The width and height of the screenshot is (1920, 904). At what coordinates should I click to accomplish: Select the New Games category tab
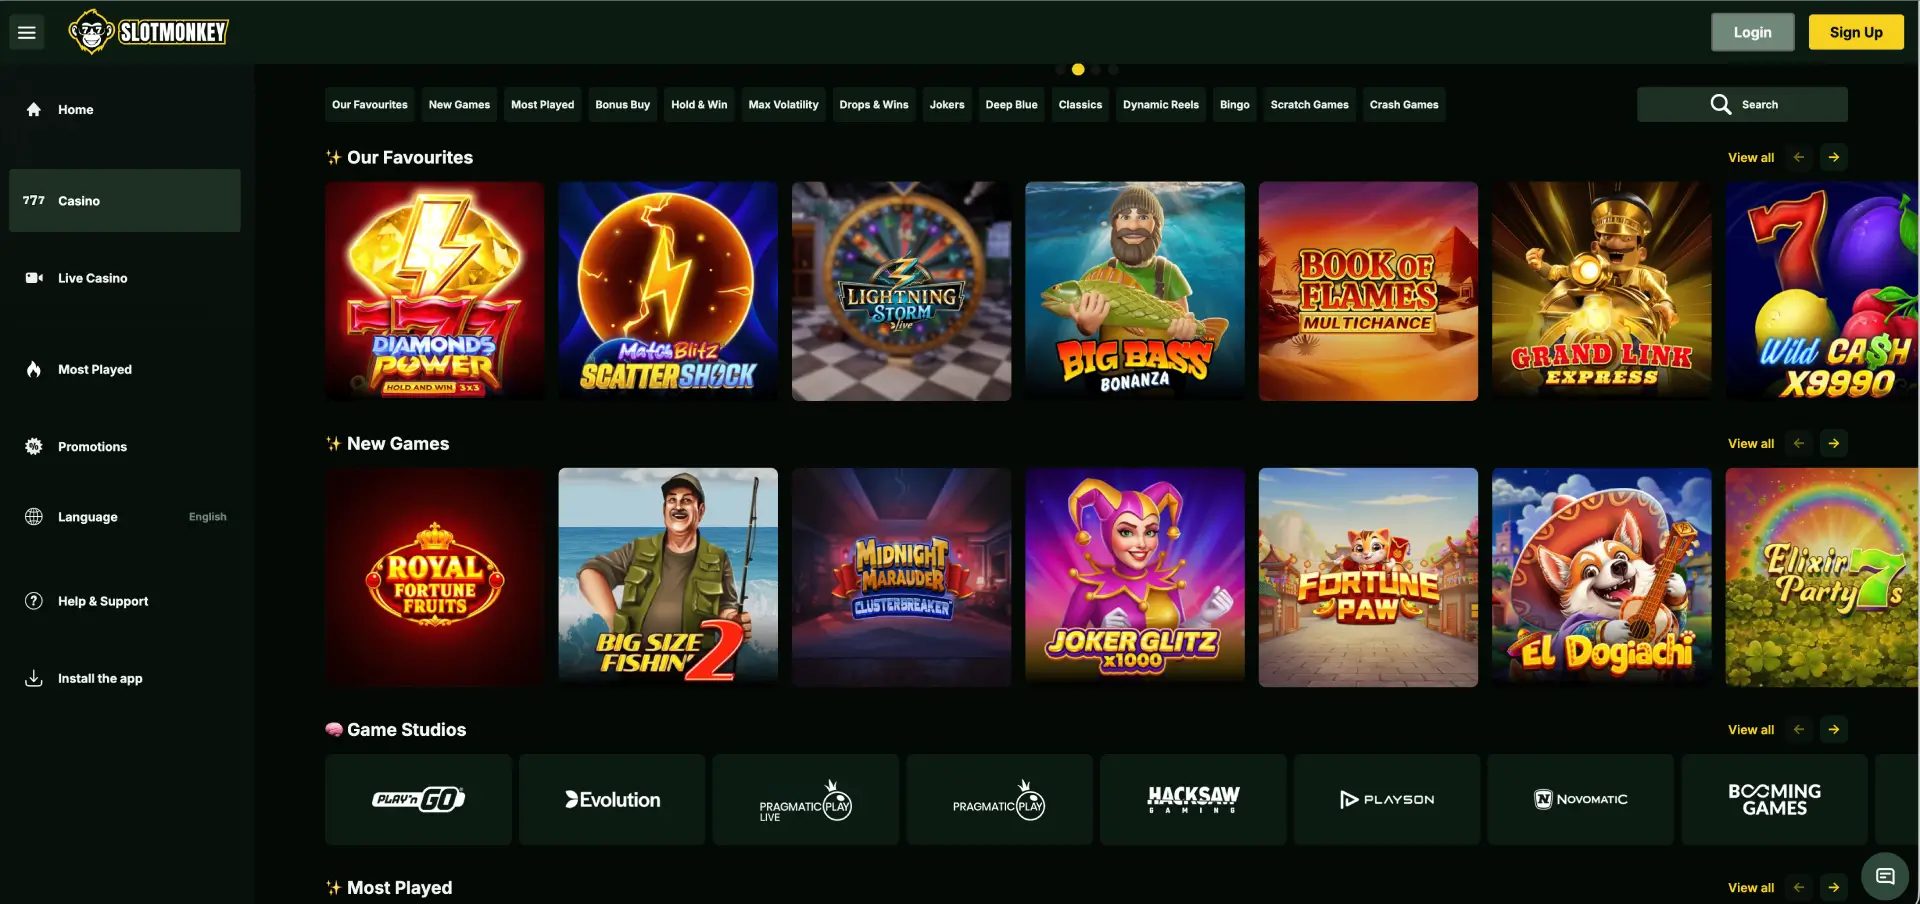(459, 105)
